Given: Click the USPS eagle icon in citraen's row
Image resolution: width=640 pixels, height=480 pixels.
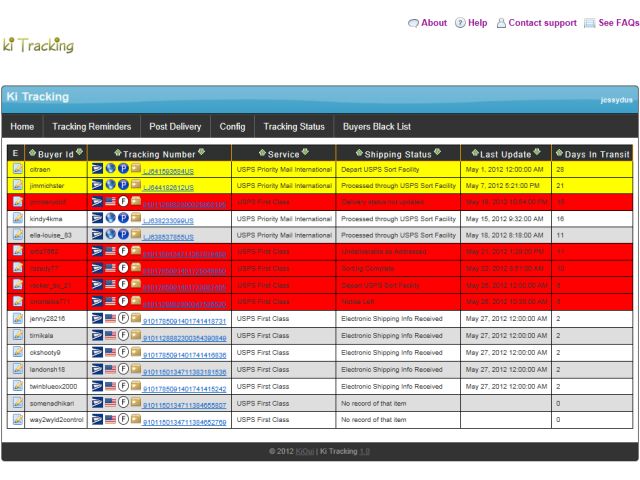Looking at the screenshot, I should pos(97,168).
